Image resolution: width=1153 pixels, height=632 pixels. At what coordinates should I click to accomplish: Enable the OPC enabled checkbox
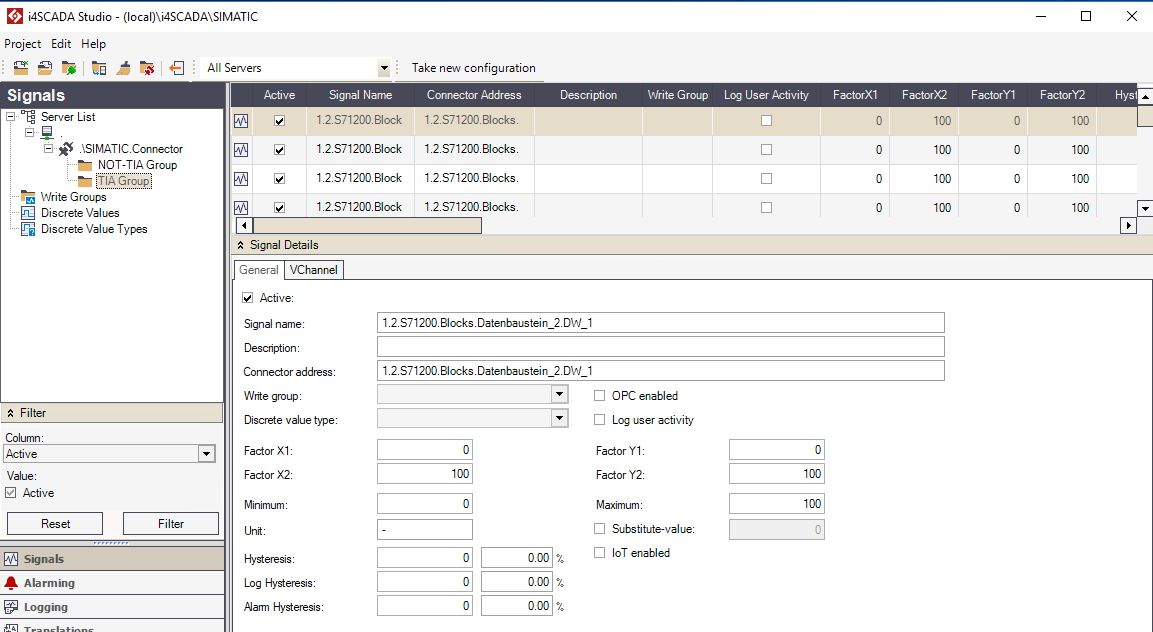(599, 396)
